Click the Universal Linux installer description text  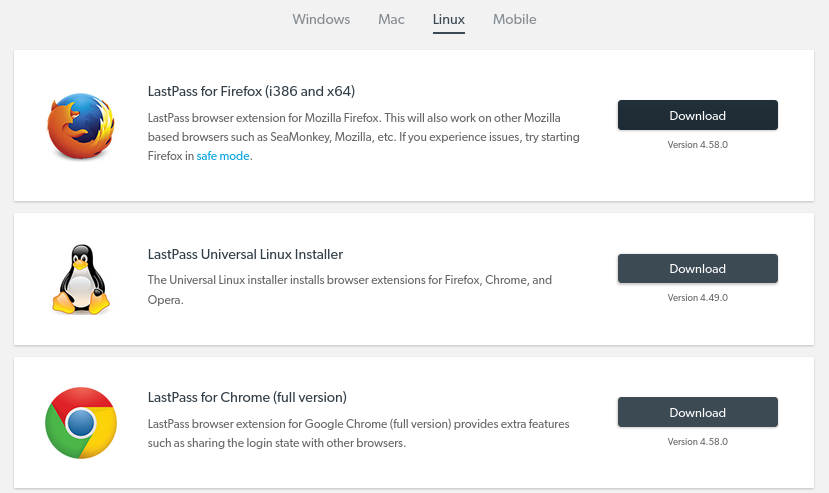point(349,290)
